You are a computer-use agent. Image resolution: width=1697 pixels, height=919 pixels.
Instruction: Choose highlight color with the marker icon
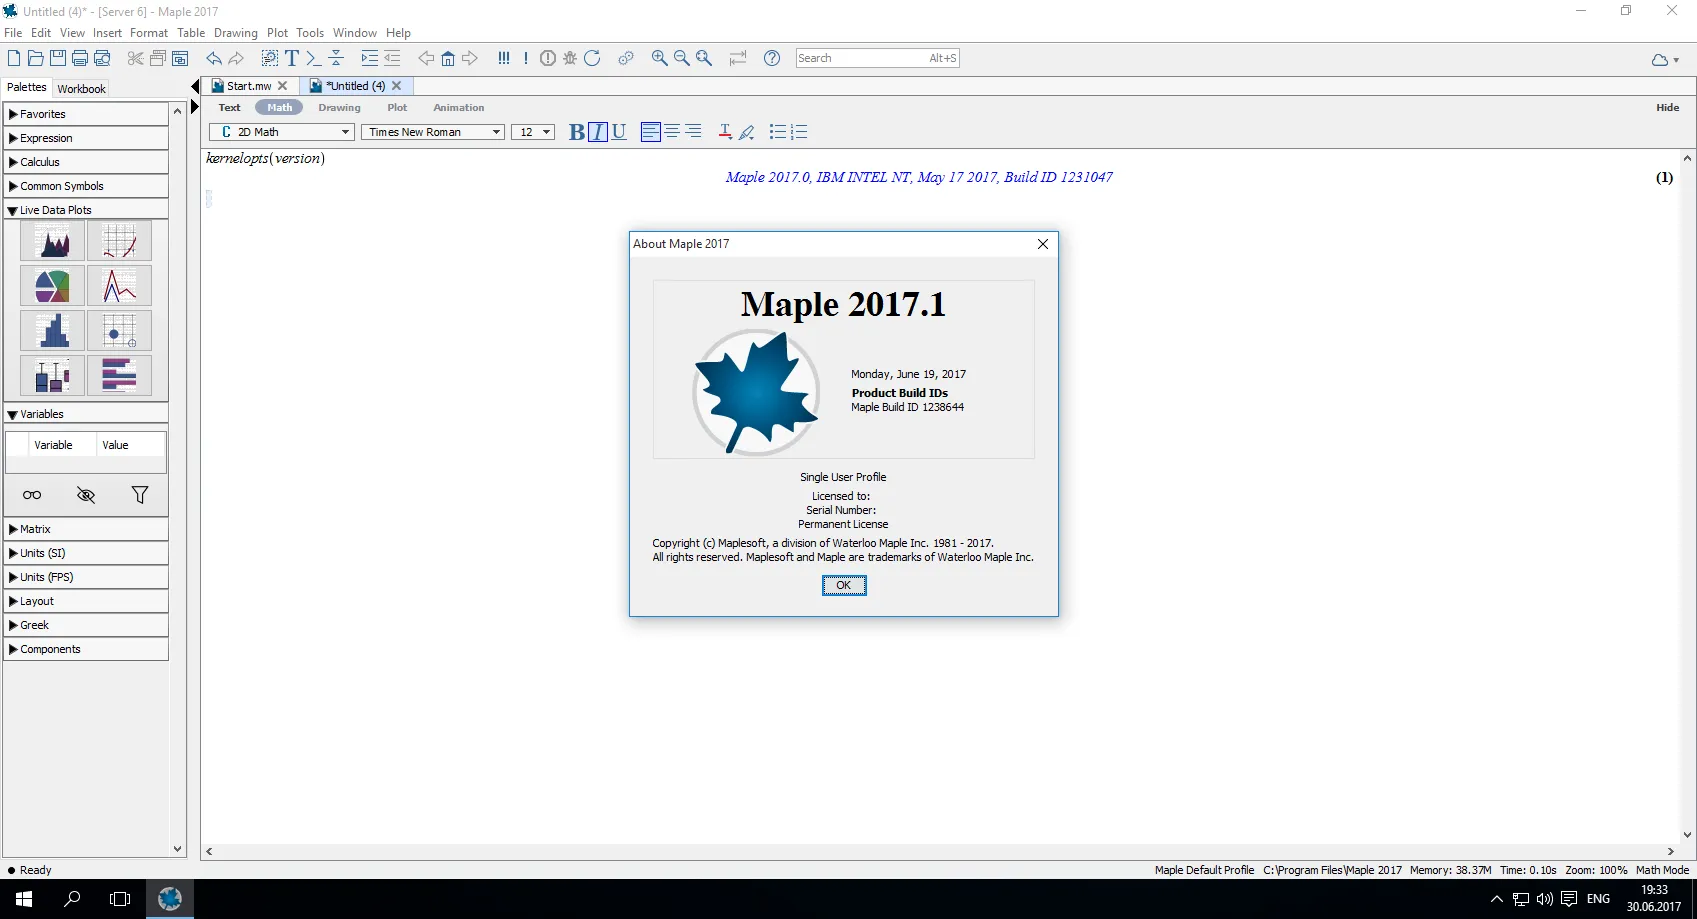(746, 132)
